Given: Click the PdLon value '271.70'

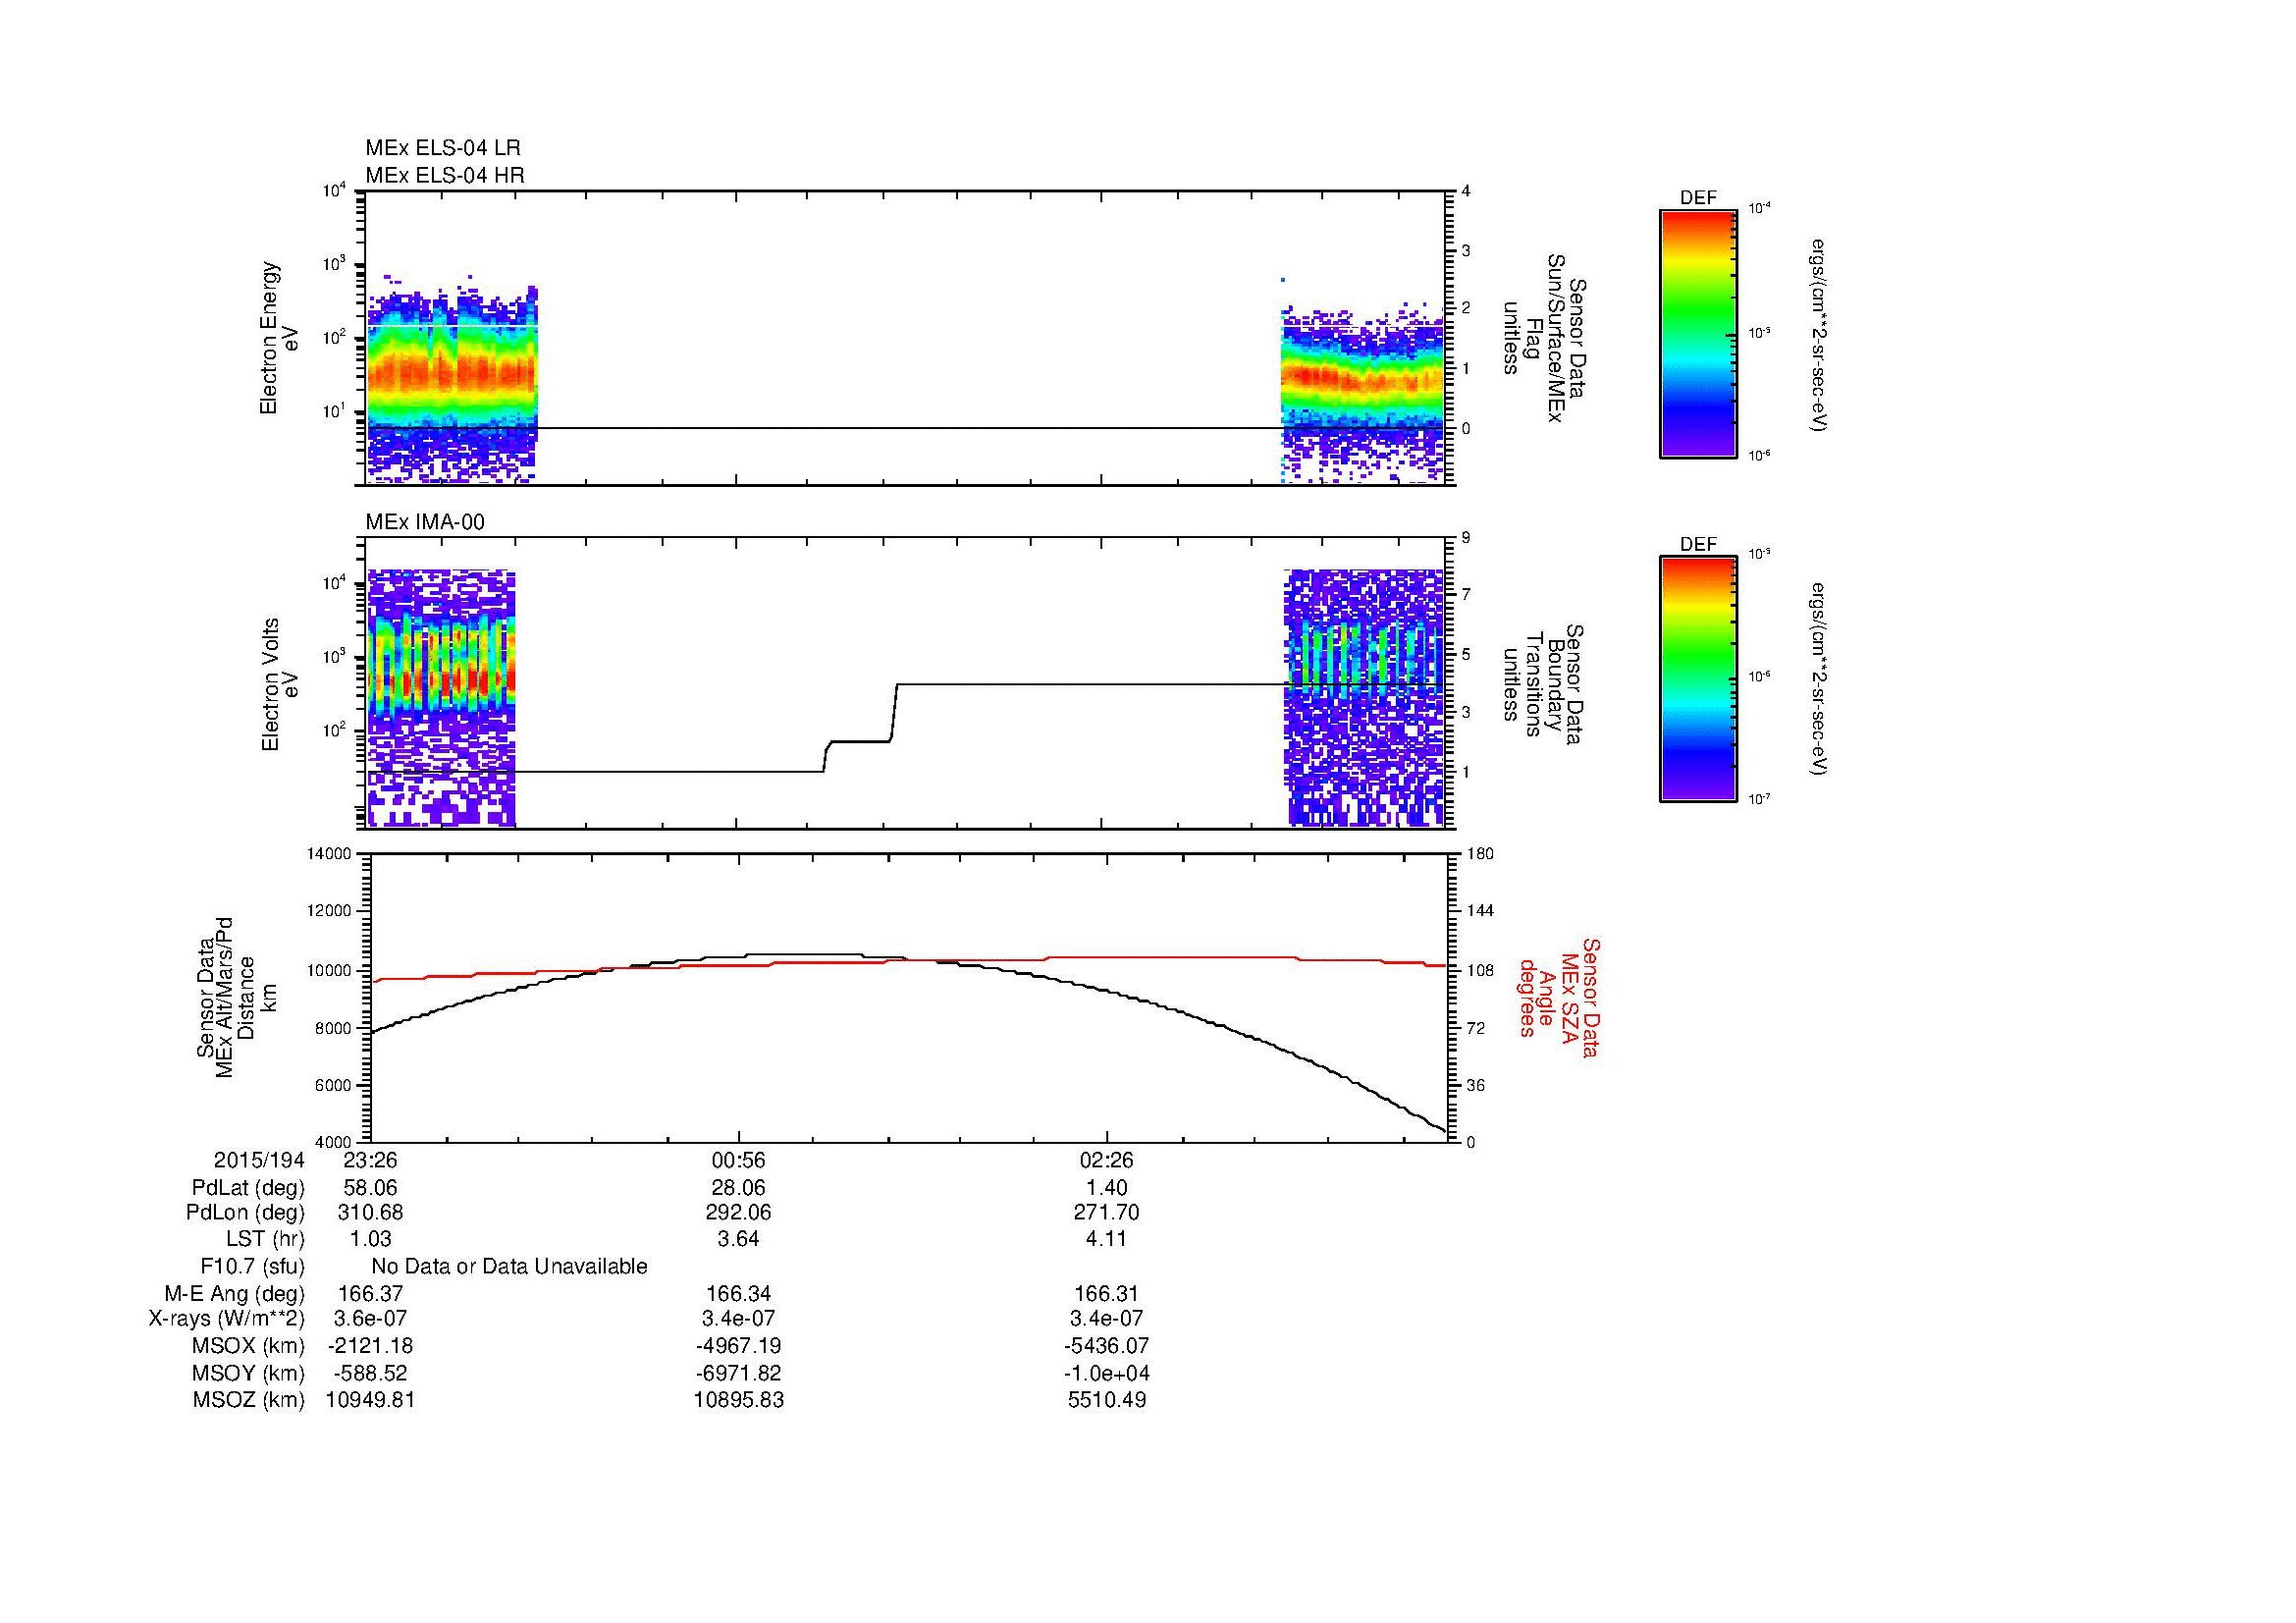Looking at the screenshot, I should tap(1106, 1213).
